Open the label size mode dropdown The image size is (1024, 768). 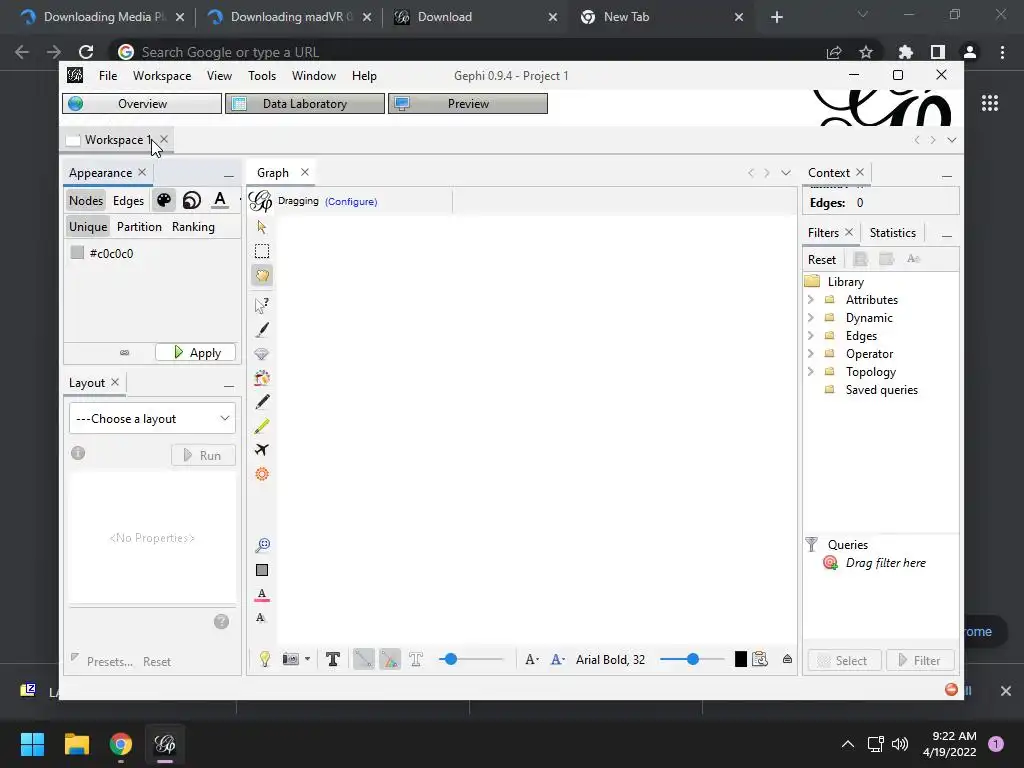(532, 659)
